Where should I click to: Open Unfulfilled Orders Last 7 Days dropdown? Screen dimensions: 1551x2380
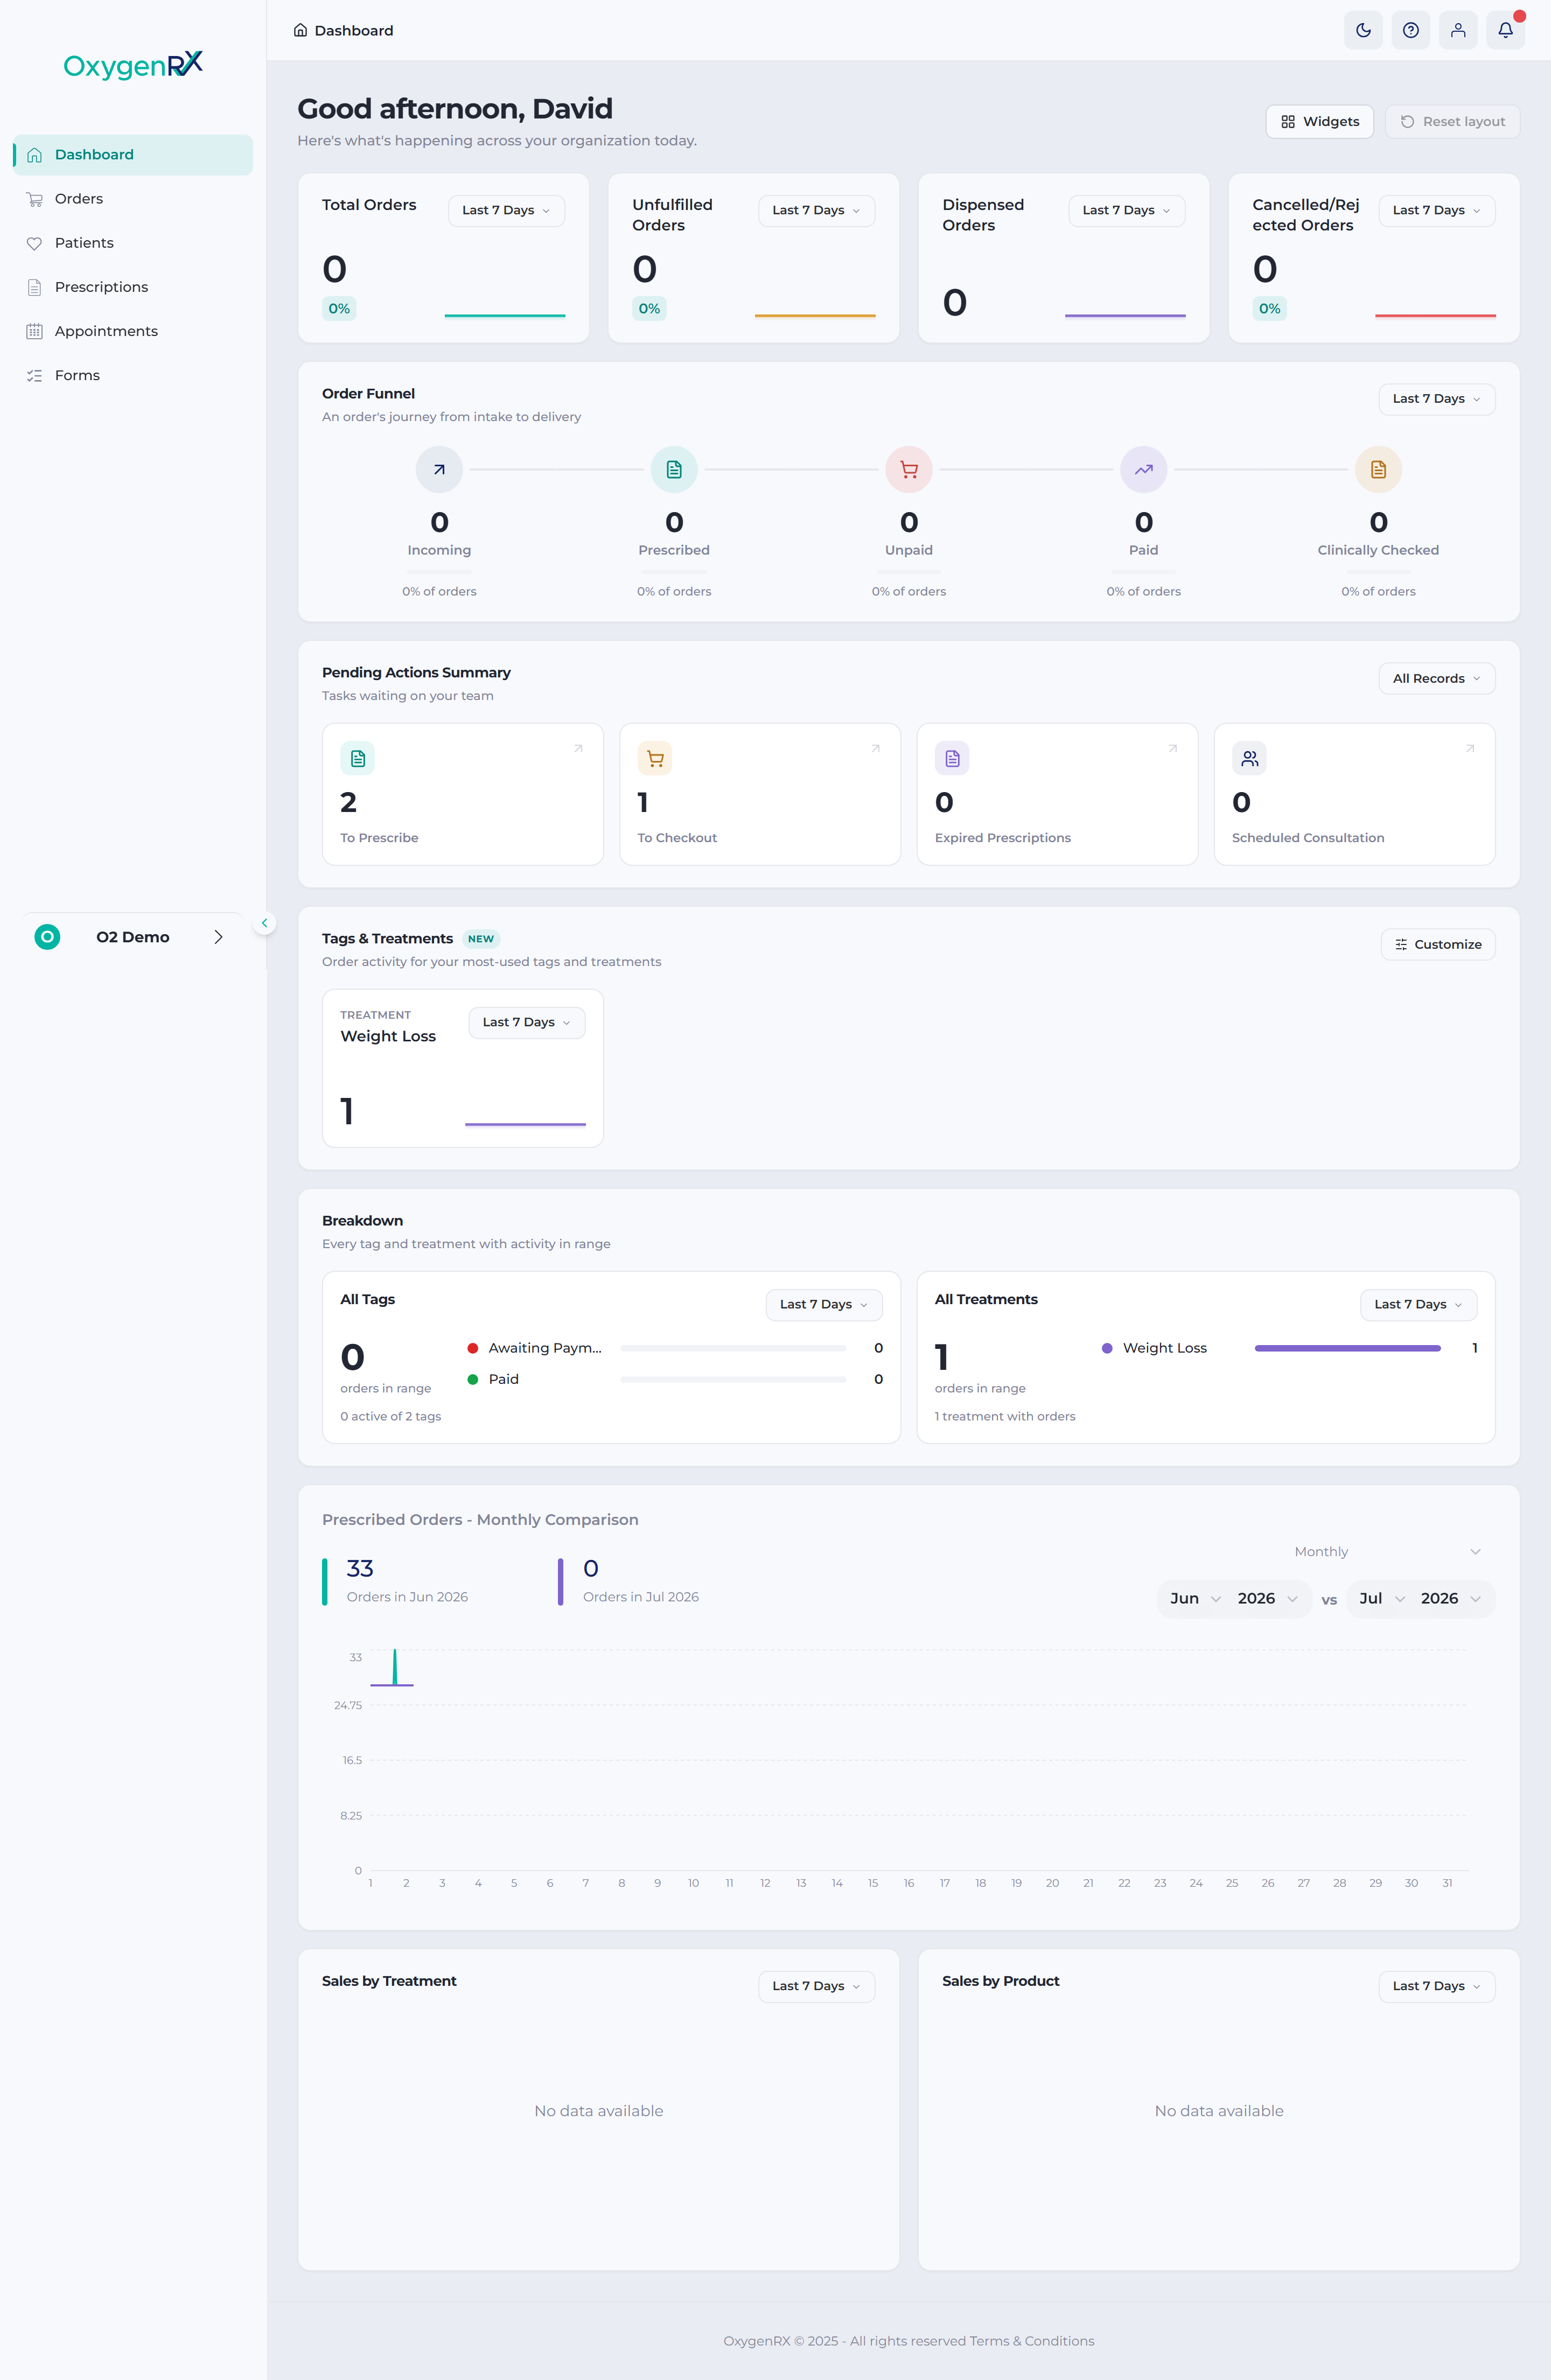[816, 210]
